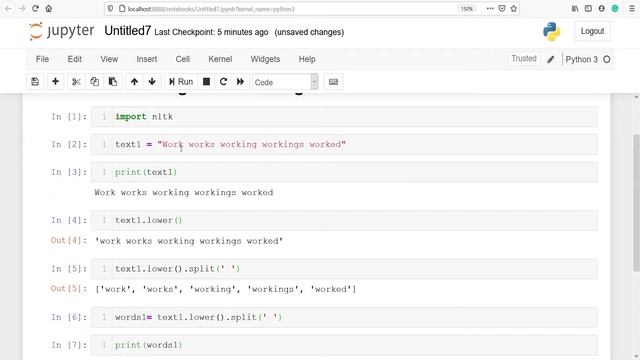640x360 pixels.
Task: Reload the page with the browser refresh icon
Action: [x=36, y=9]
